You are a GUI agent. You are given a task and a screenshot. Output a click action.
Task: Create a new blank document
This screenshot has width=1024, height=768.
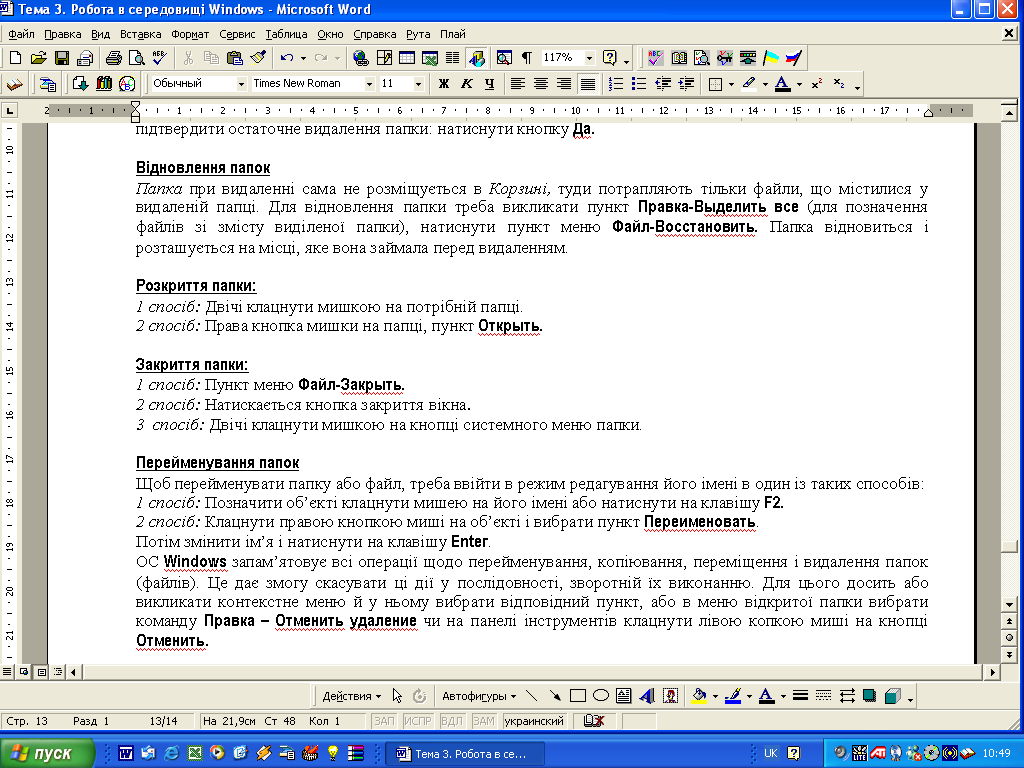pos(14,58)
